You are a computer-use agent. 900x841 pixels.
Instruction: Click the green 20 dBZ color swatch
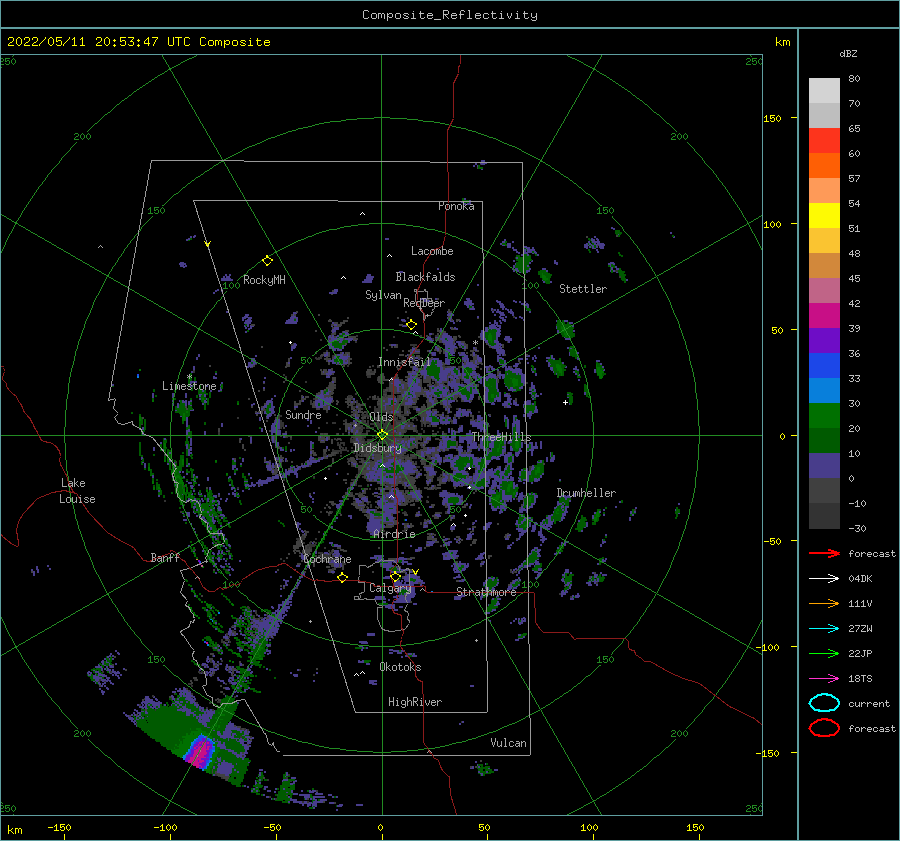point(824,416)
